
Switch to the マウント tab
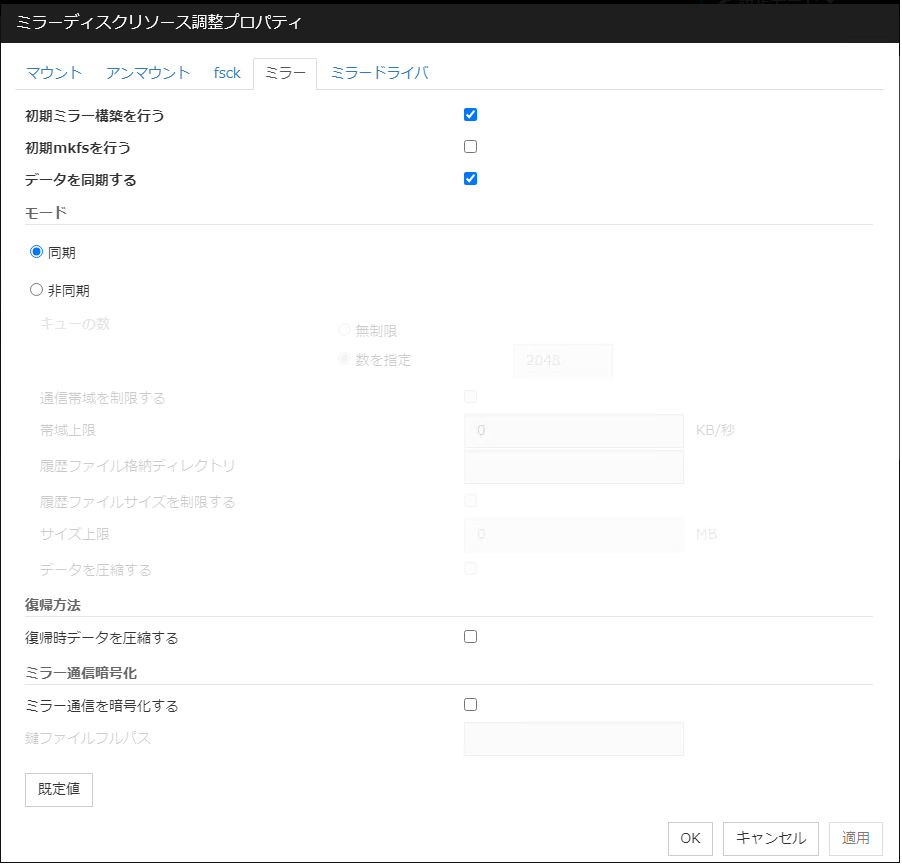pyautogui.click(x=54, y=73)
